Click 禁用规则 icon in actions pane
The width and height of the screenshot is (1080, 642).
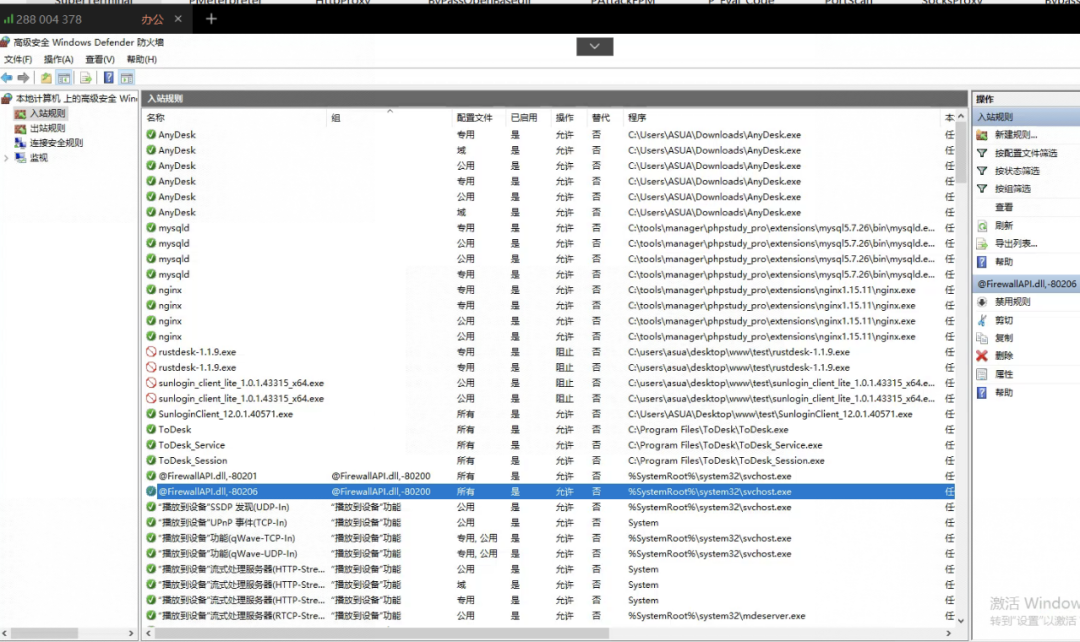982,302
